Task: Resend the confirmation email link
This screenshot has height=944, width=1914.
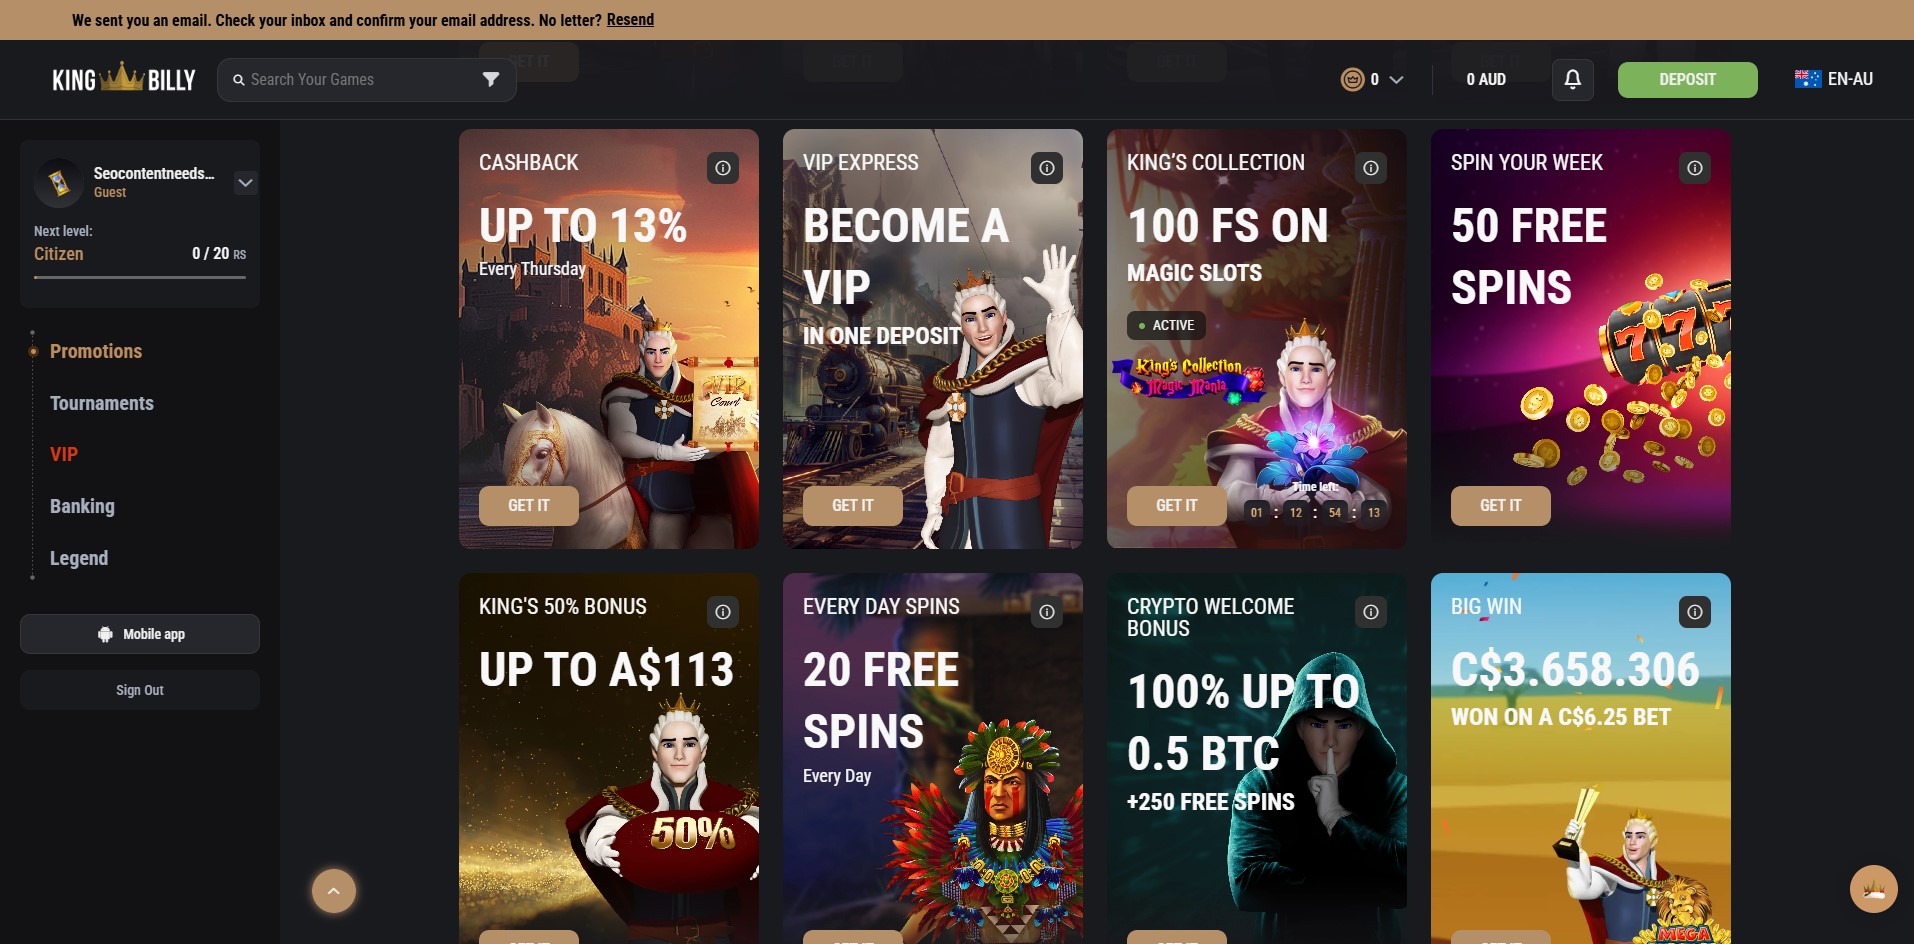Action: pos(630,20)
